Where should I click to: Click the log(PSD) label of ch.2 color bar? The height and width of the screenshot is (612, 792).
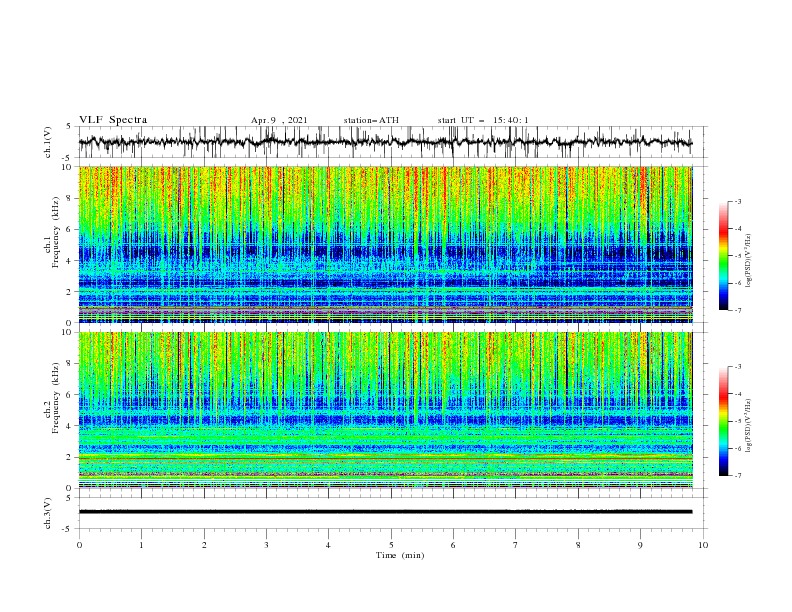coord(749,426)
